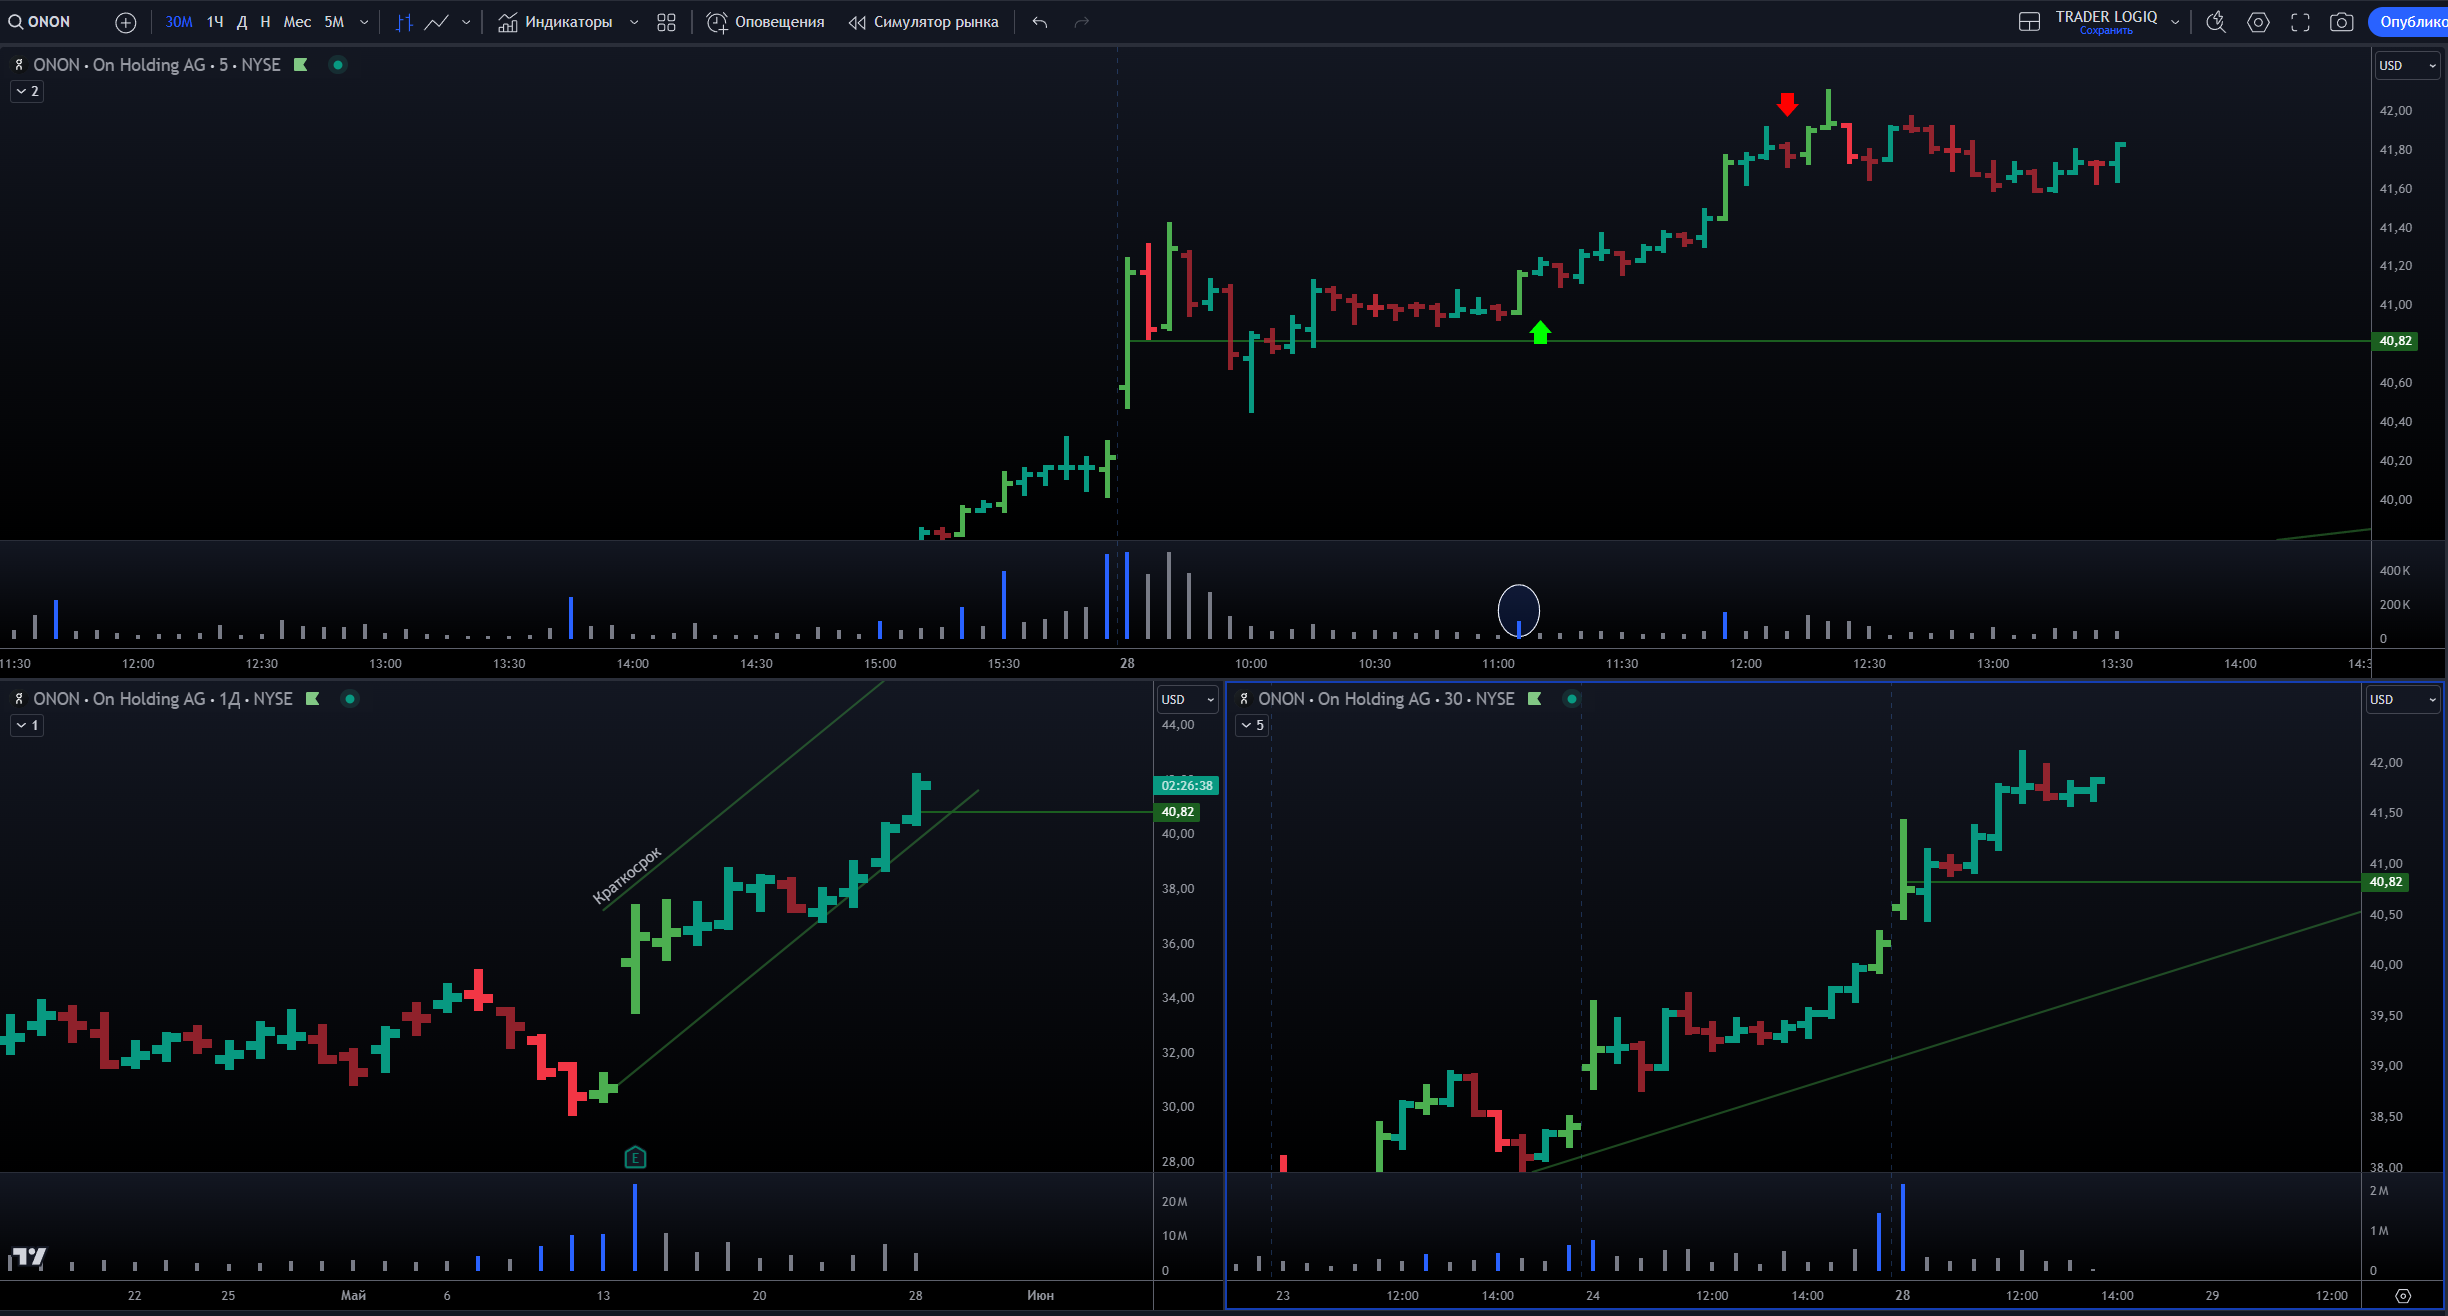Click circled volume bar near 11:00
Image resolution: width=2448 pixels, height=1316 pixels.
[x=1519, y=629]
